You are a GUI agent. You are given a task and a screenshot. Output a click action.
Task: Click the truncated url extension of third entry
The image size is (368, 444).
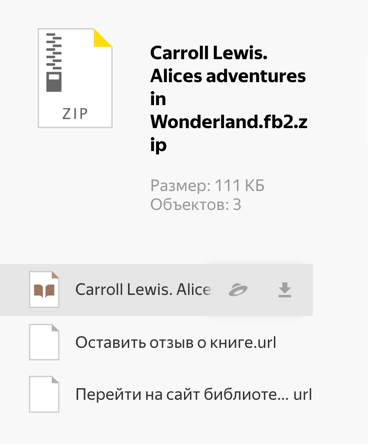tap(303, 395)
